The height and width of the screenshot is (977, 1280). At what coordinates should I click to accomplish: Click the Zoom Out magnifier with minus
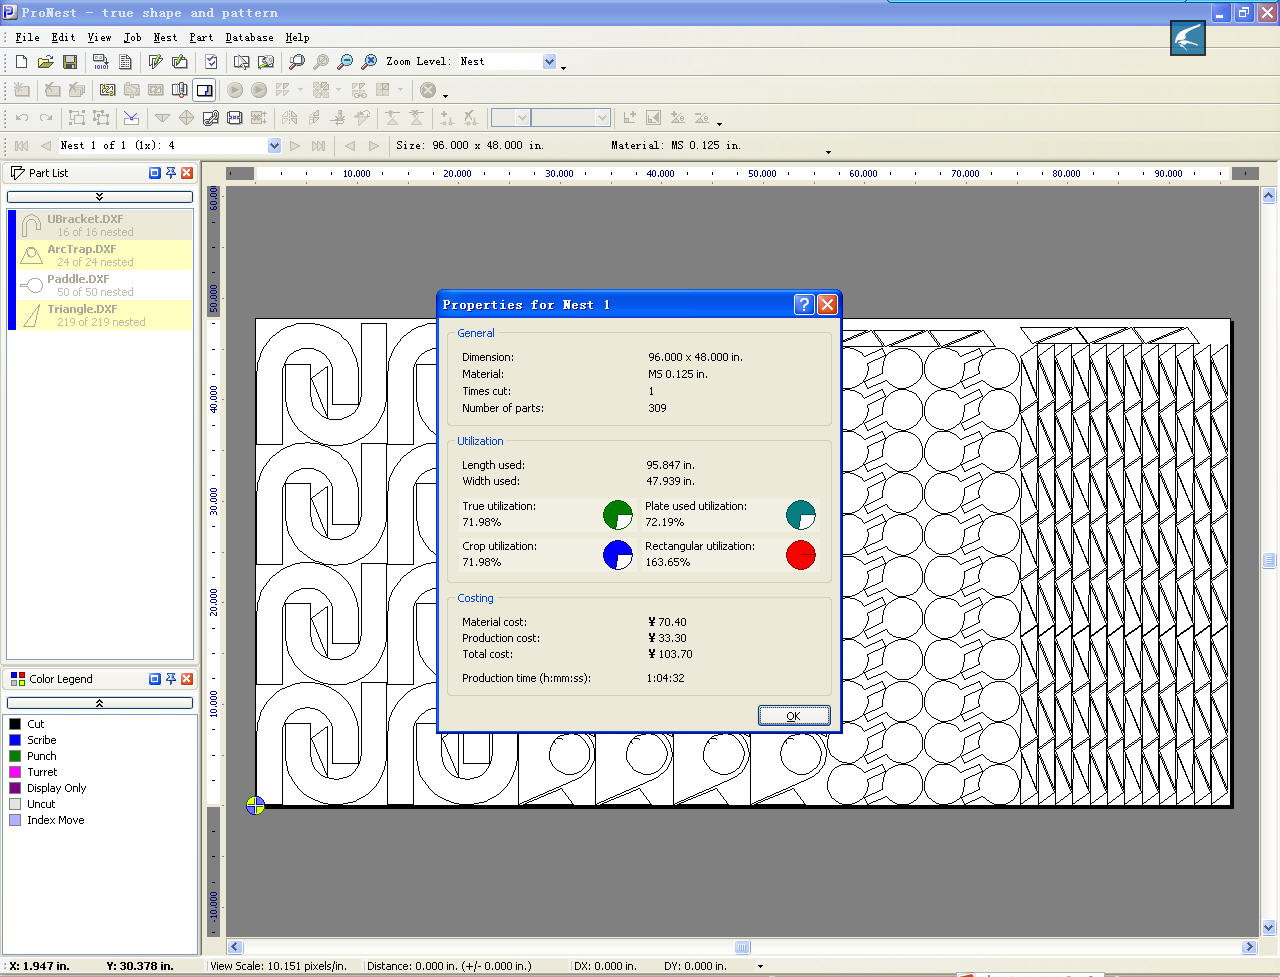click(345, 62)
